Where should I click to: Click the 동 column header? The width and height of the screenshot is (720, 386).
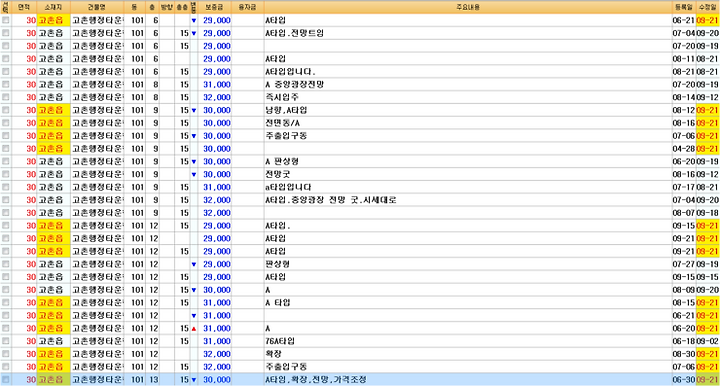click(x=135, y=7)
